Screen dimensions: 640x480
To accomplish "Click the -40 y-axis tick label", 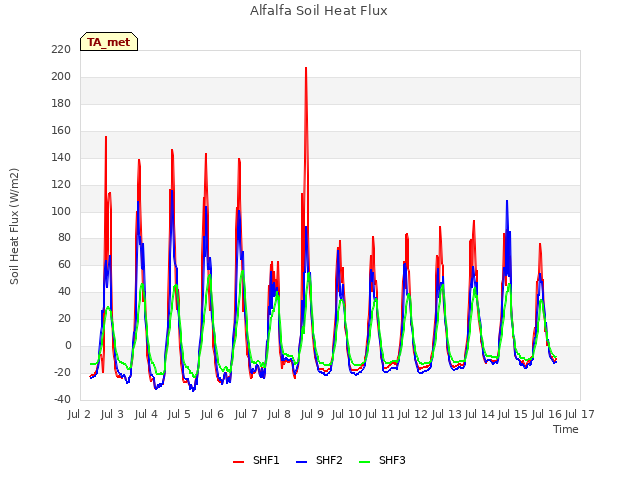I will tap(62, 399).
